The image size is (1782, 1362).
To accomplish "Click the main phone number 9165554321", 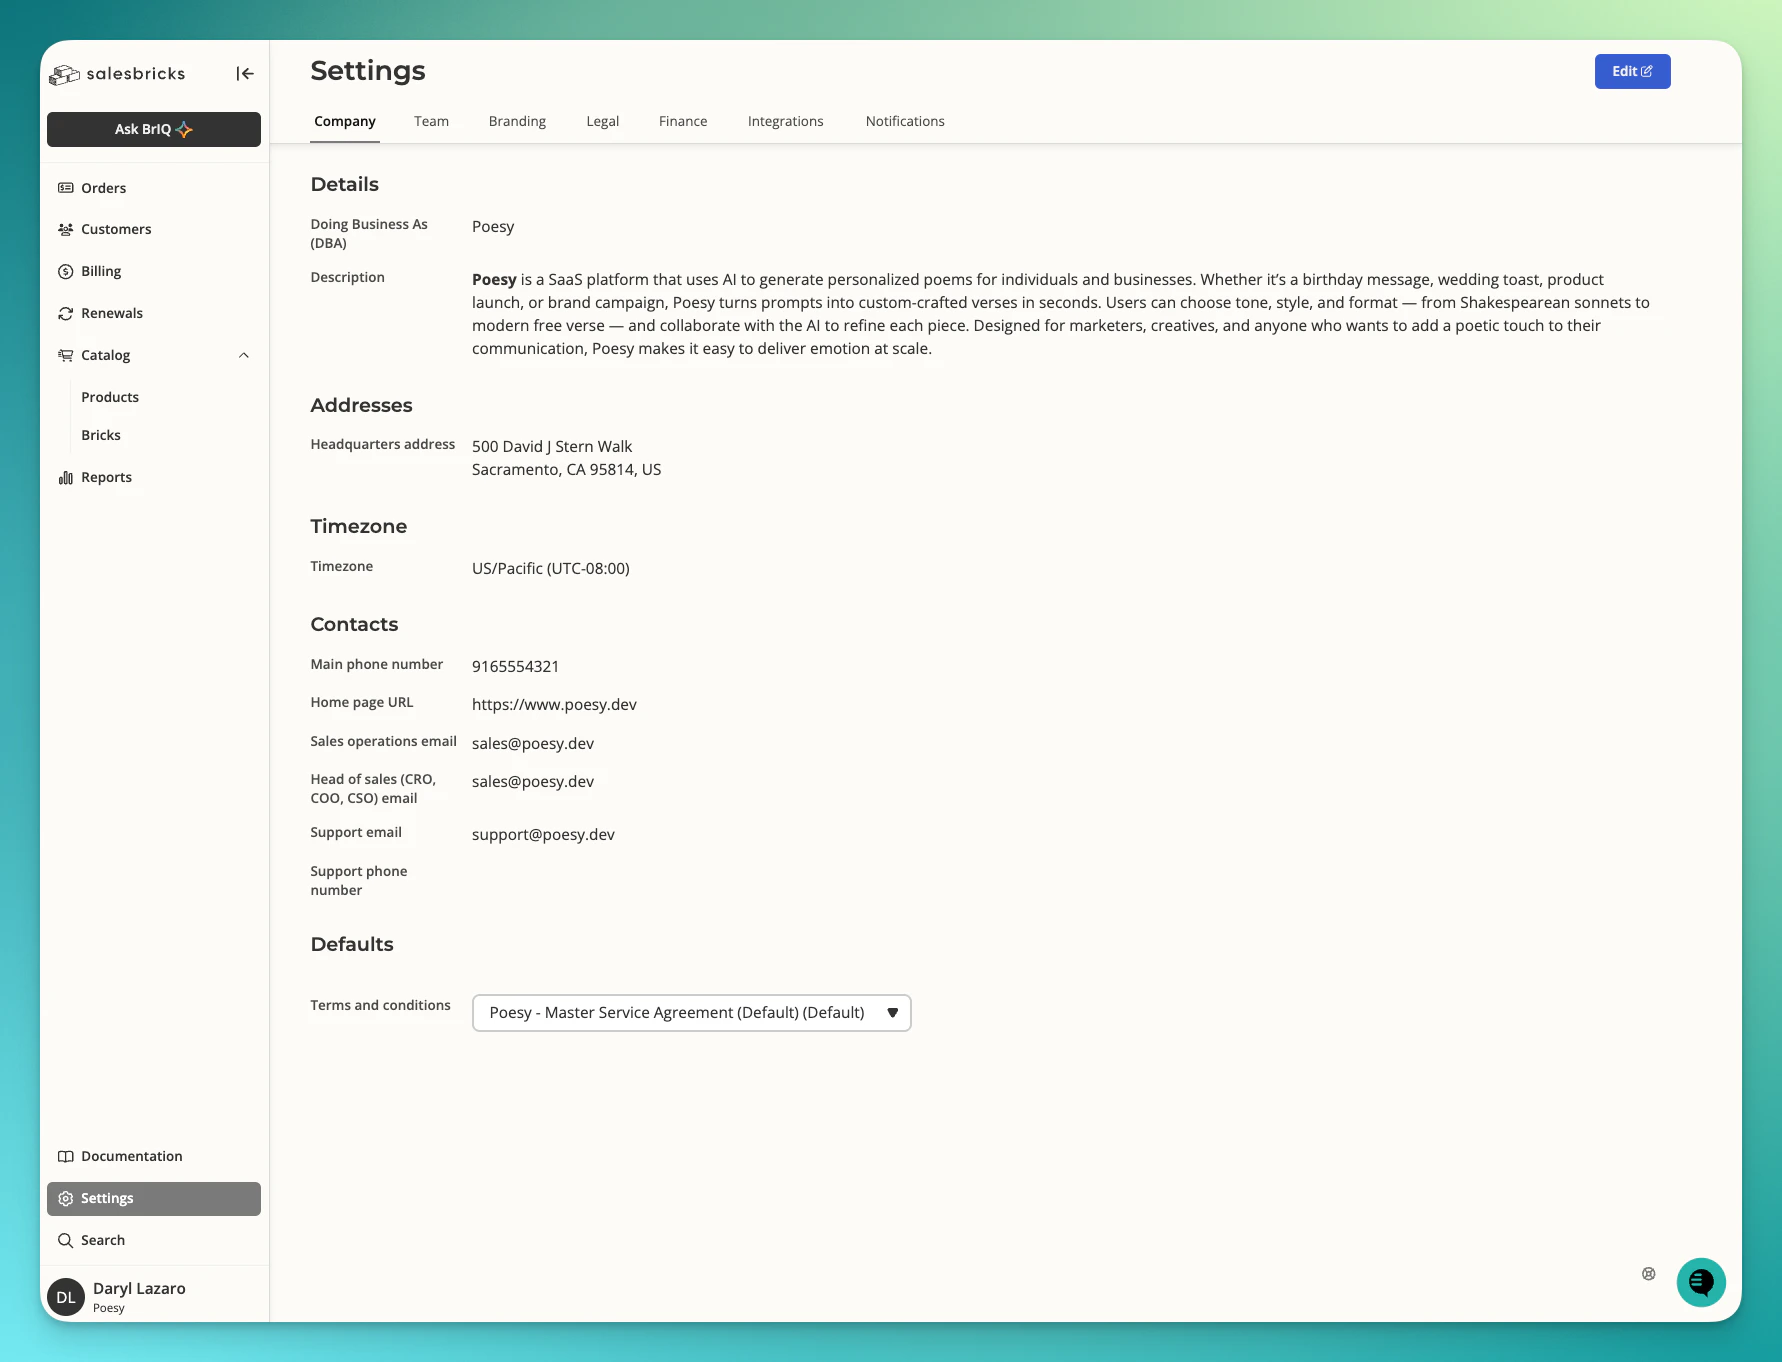I will click(x=515, y=667).
